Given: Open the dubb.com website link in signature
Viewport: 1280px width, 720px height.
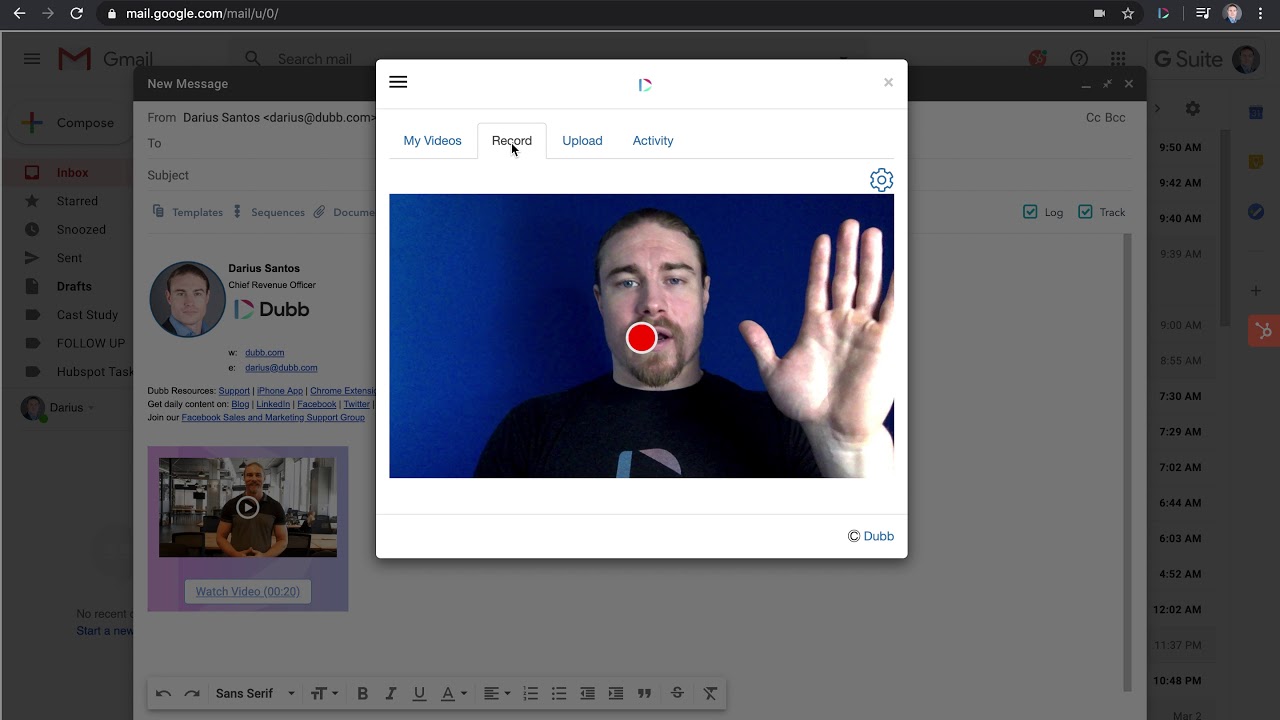Looking at the screenshot, I should click(x=265, y=353).
